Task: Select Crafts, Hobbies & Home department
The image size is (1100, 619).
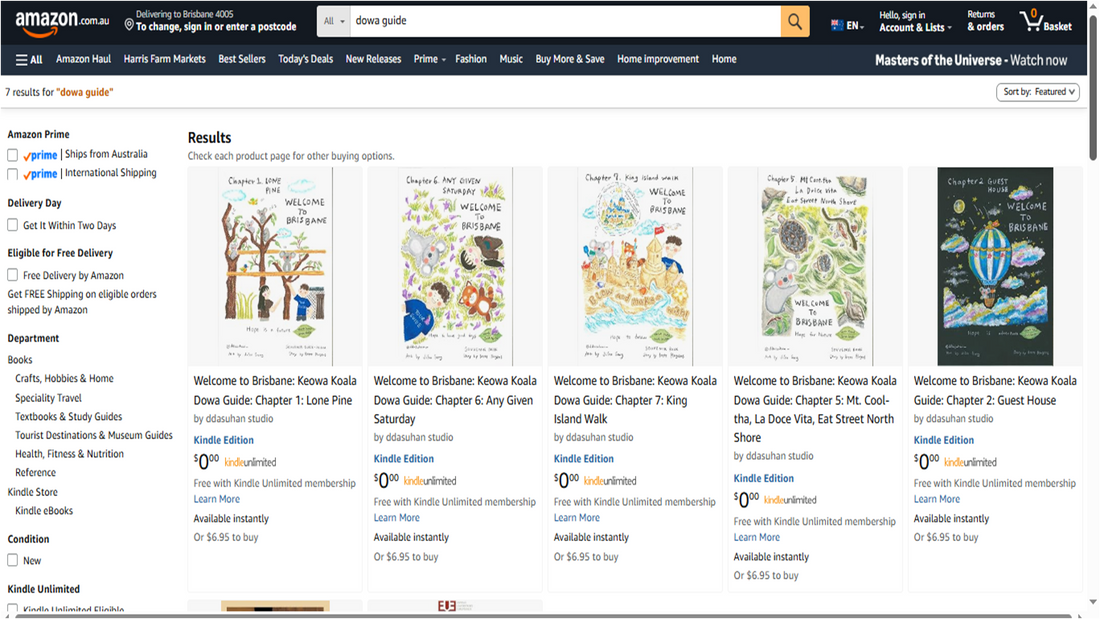Action: (65, 378)
